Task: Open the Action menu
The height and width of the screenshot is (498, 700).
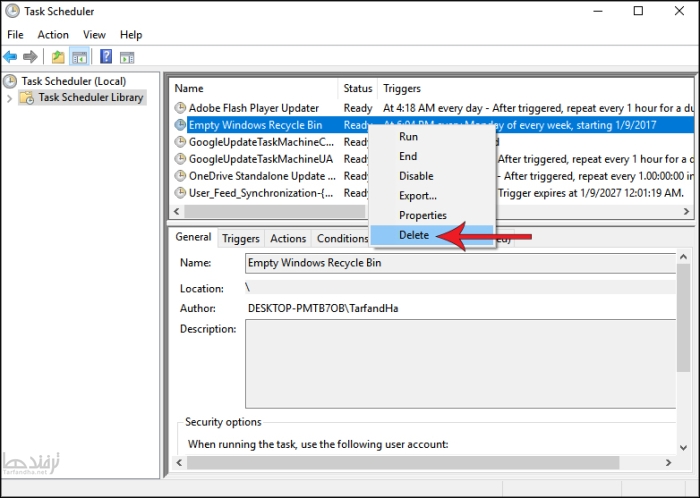Action: pos(53,34)
